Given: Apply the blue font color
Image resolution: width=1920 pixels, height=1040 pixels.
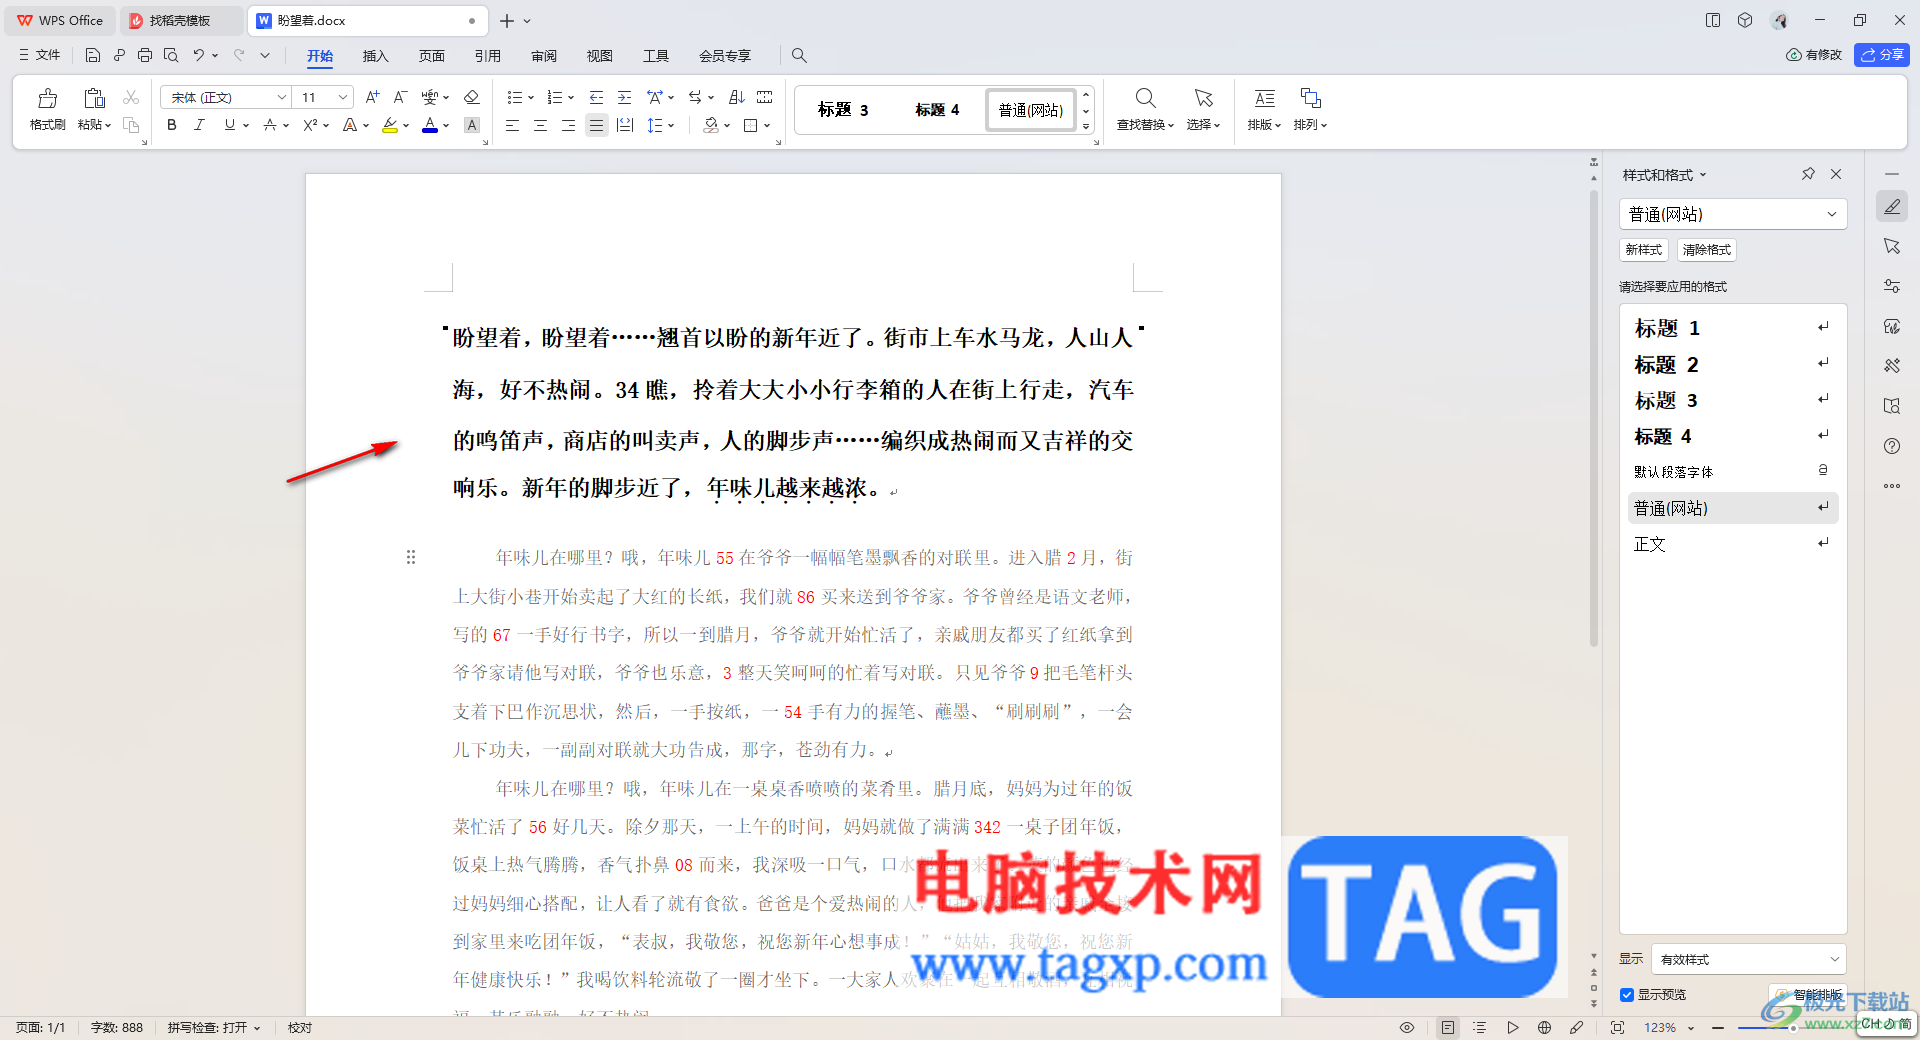Looking at the screenshot, I should pyautogui.click(x=430, y=125).
